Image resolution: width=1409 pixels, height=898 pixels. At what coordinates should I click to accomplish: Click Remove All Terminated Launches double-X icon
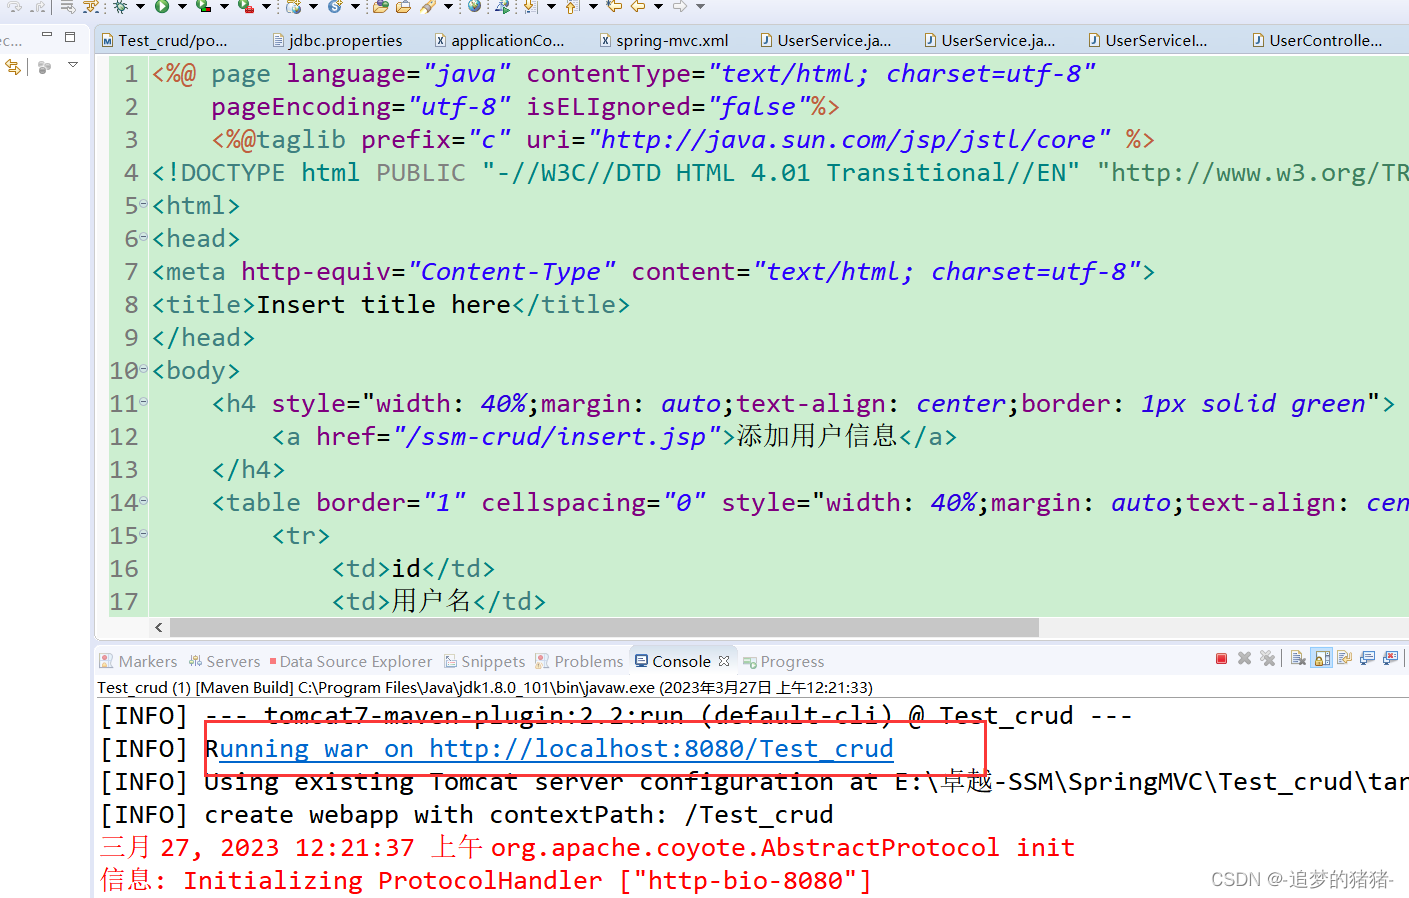[1267, 658]
